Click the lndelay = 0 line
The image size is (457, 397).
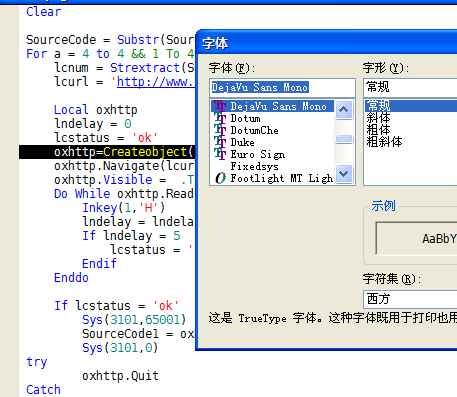tap(93, 124)
